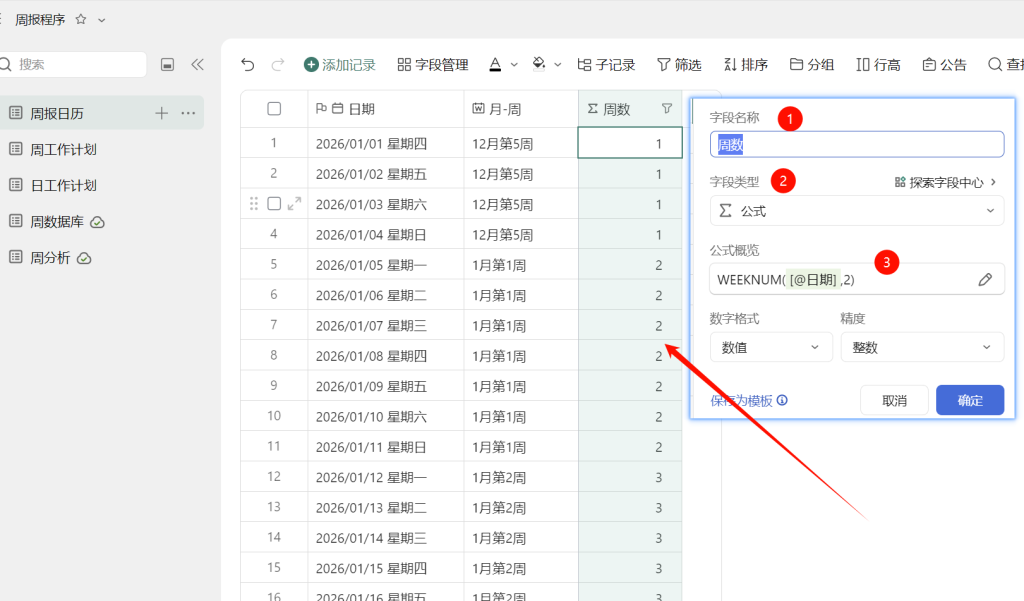Click the fill color bucket icon
The image size is (1024, 601).
539,64
